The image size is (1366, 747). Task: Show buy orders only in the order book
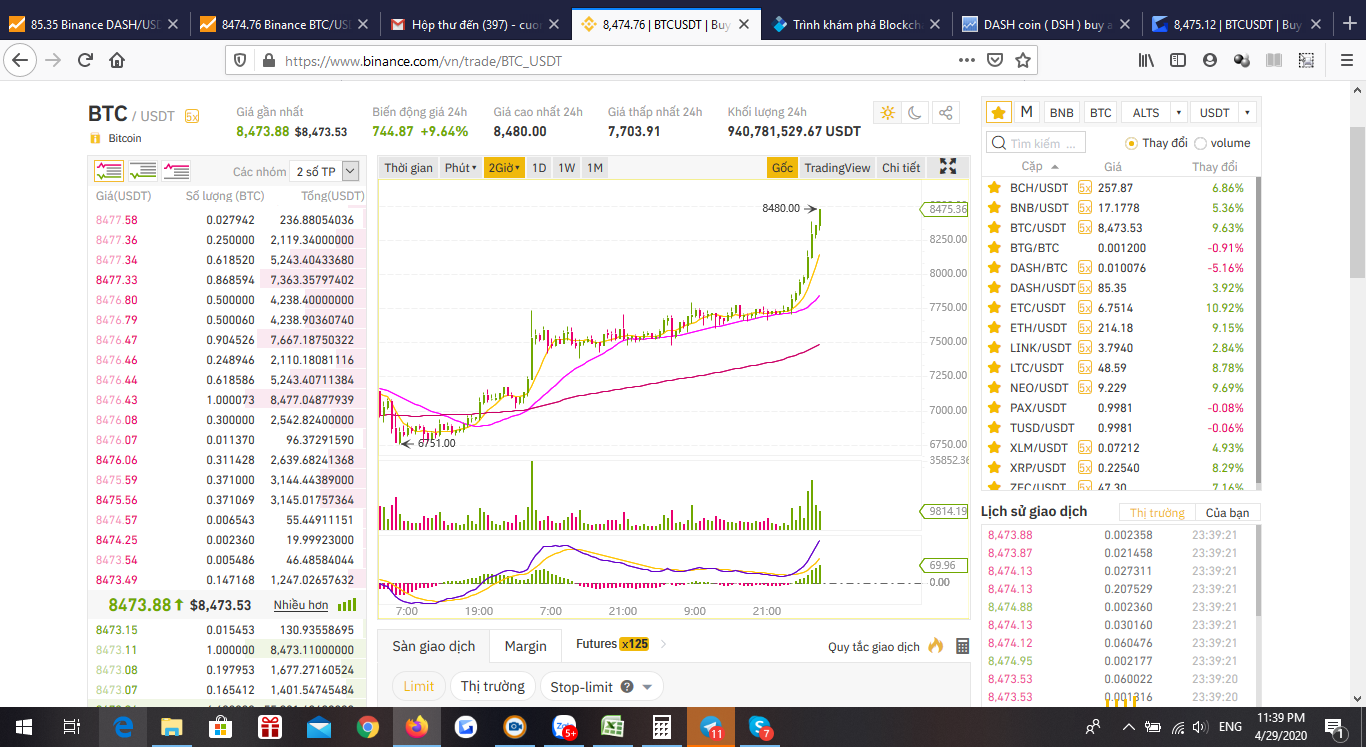pyautogui.click(x=142, y=171)
